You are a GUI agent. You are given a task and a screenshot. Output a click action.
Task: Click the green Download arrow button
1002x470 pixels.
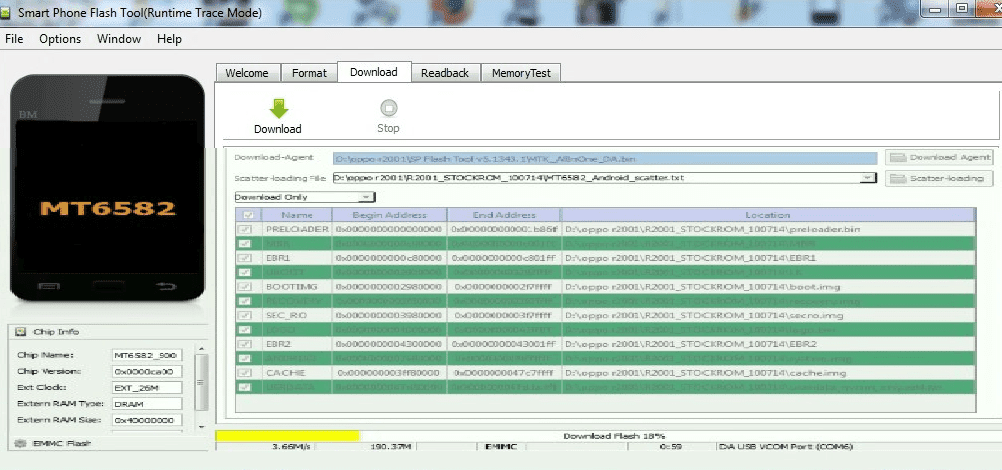[279, 109]
